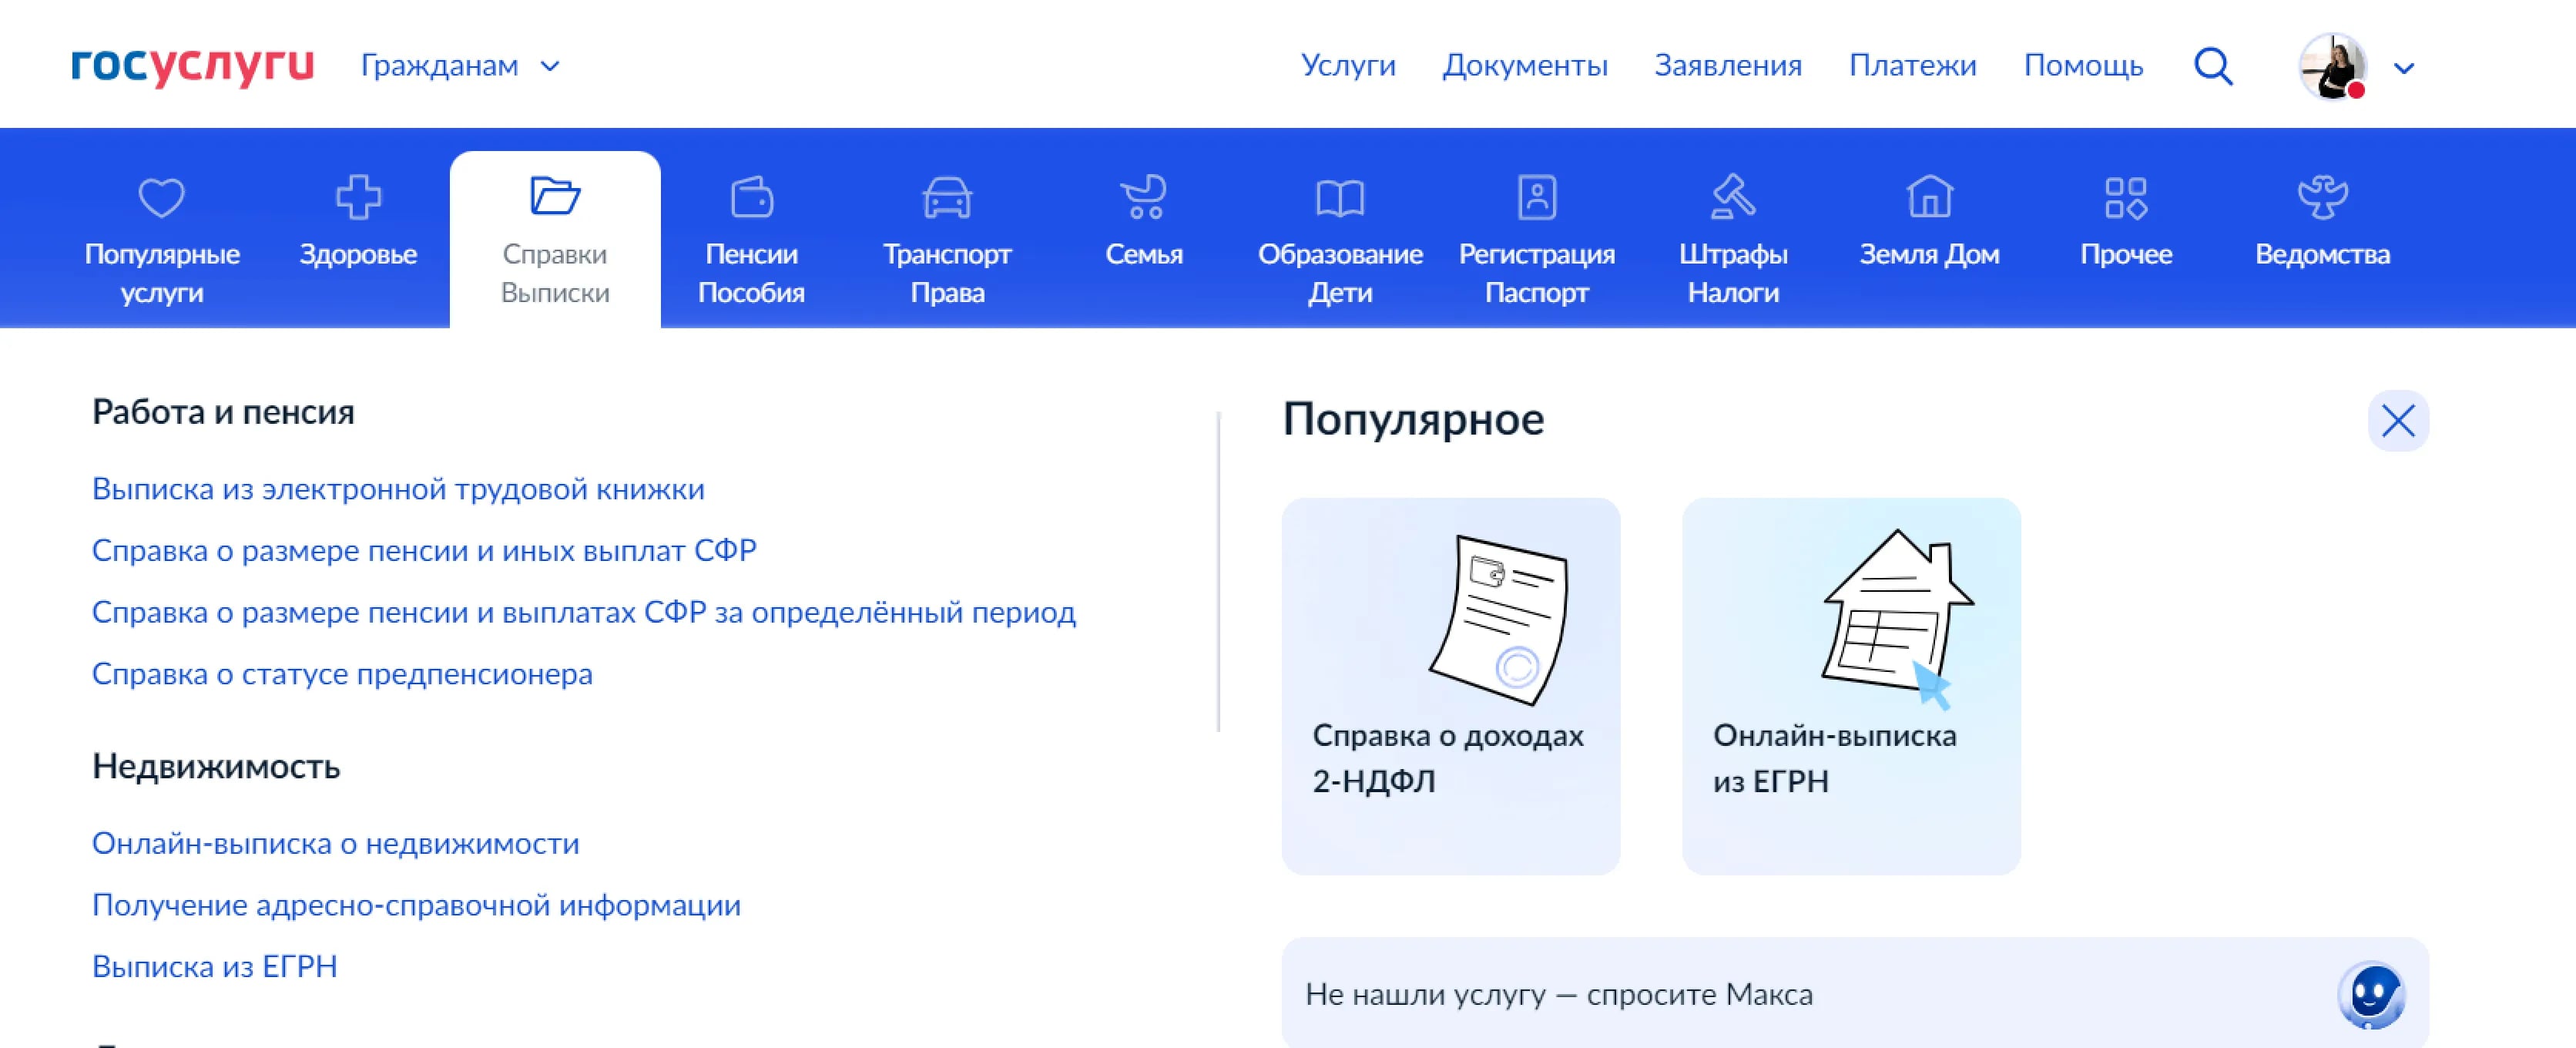Open Помощь in the top navigation
Image resolution: width=2576 pixels, height=1048 pixels.
coord(2083,66)
